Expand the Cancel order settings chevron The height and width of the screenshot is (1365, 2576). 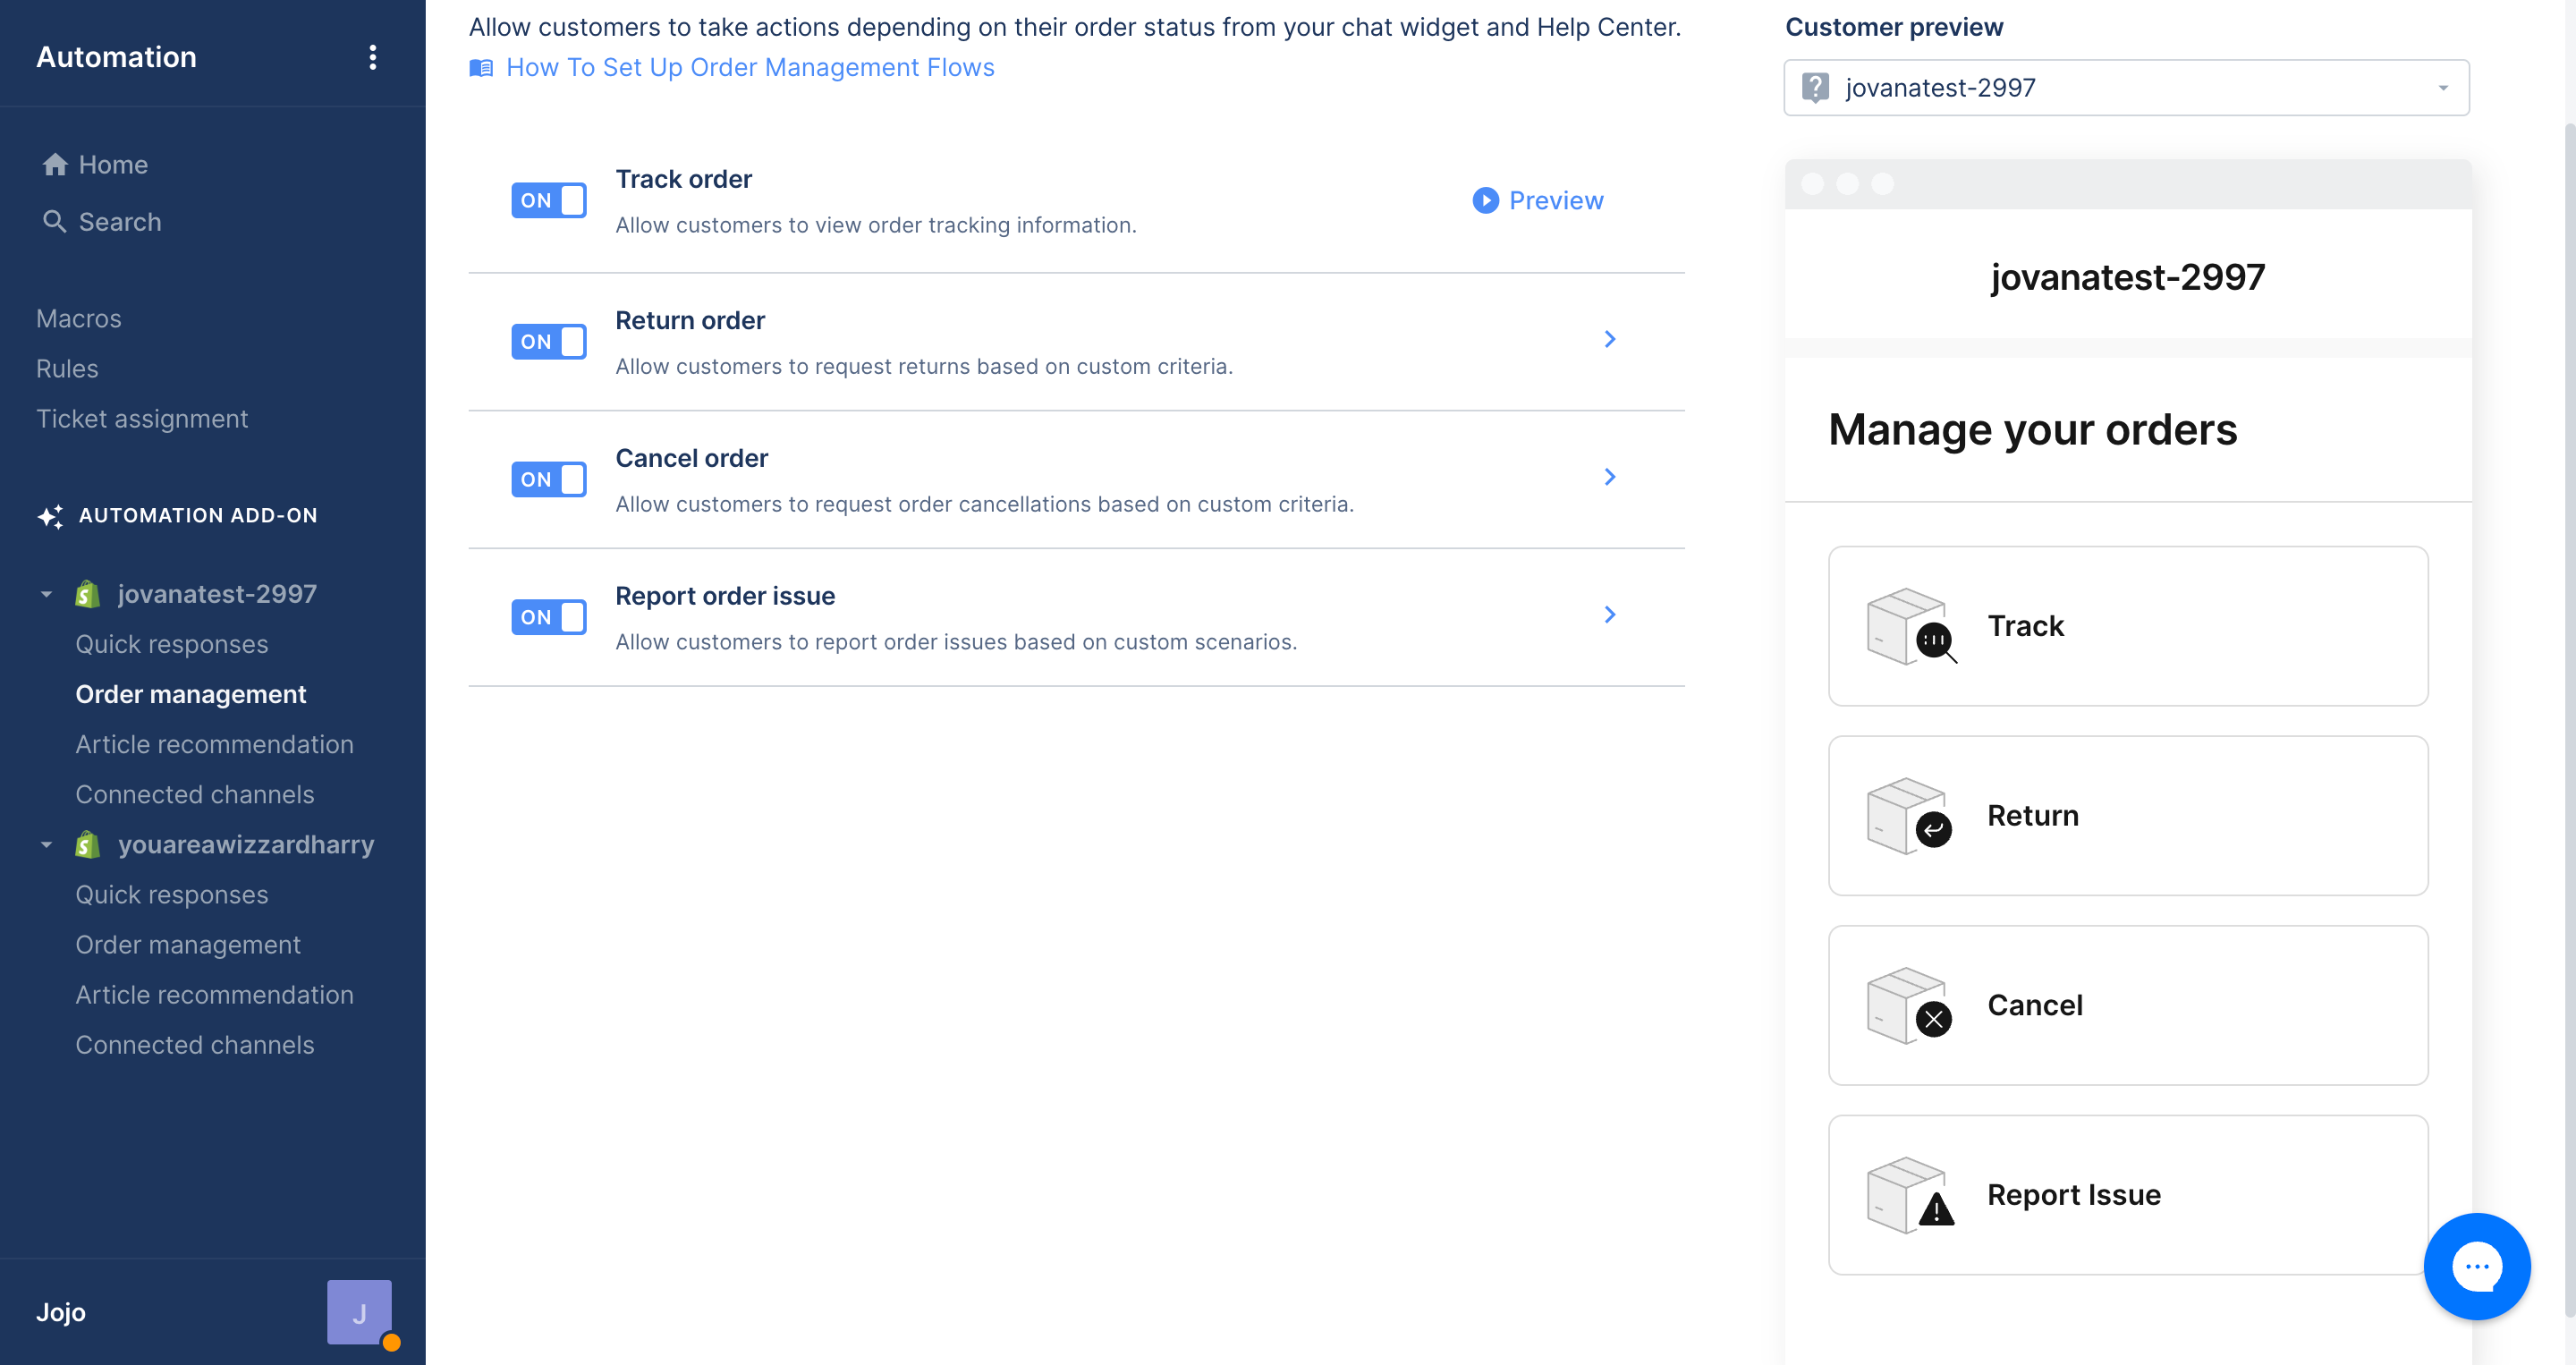click(x=1609, y=477)
